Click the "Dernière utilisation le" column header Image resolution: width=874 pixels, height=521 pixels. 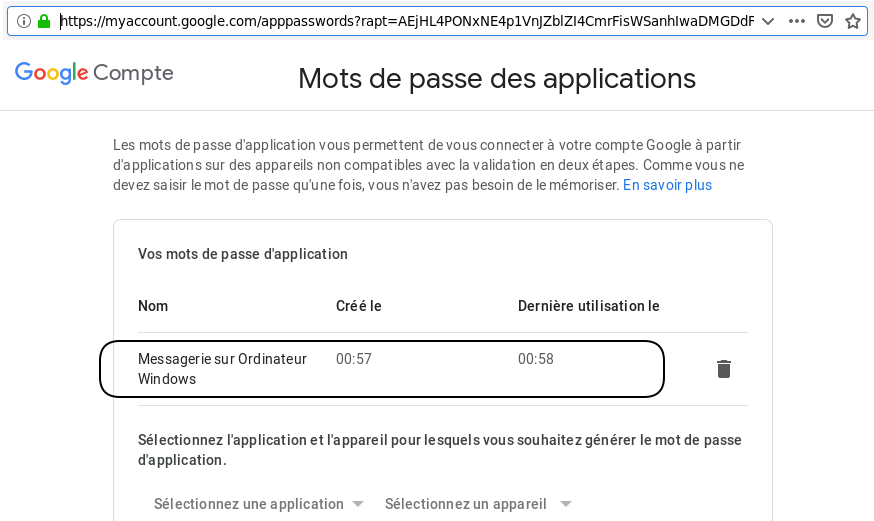tap(588, 306)
